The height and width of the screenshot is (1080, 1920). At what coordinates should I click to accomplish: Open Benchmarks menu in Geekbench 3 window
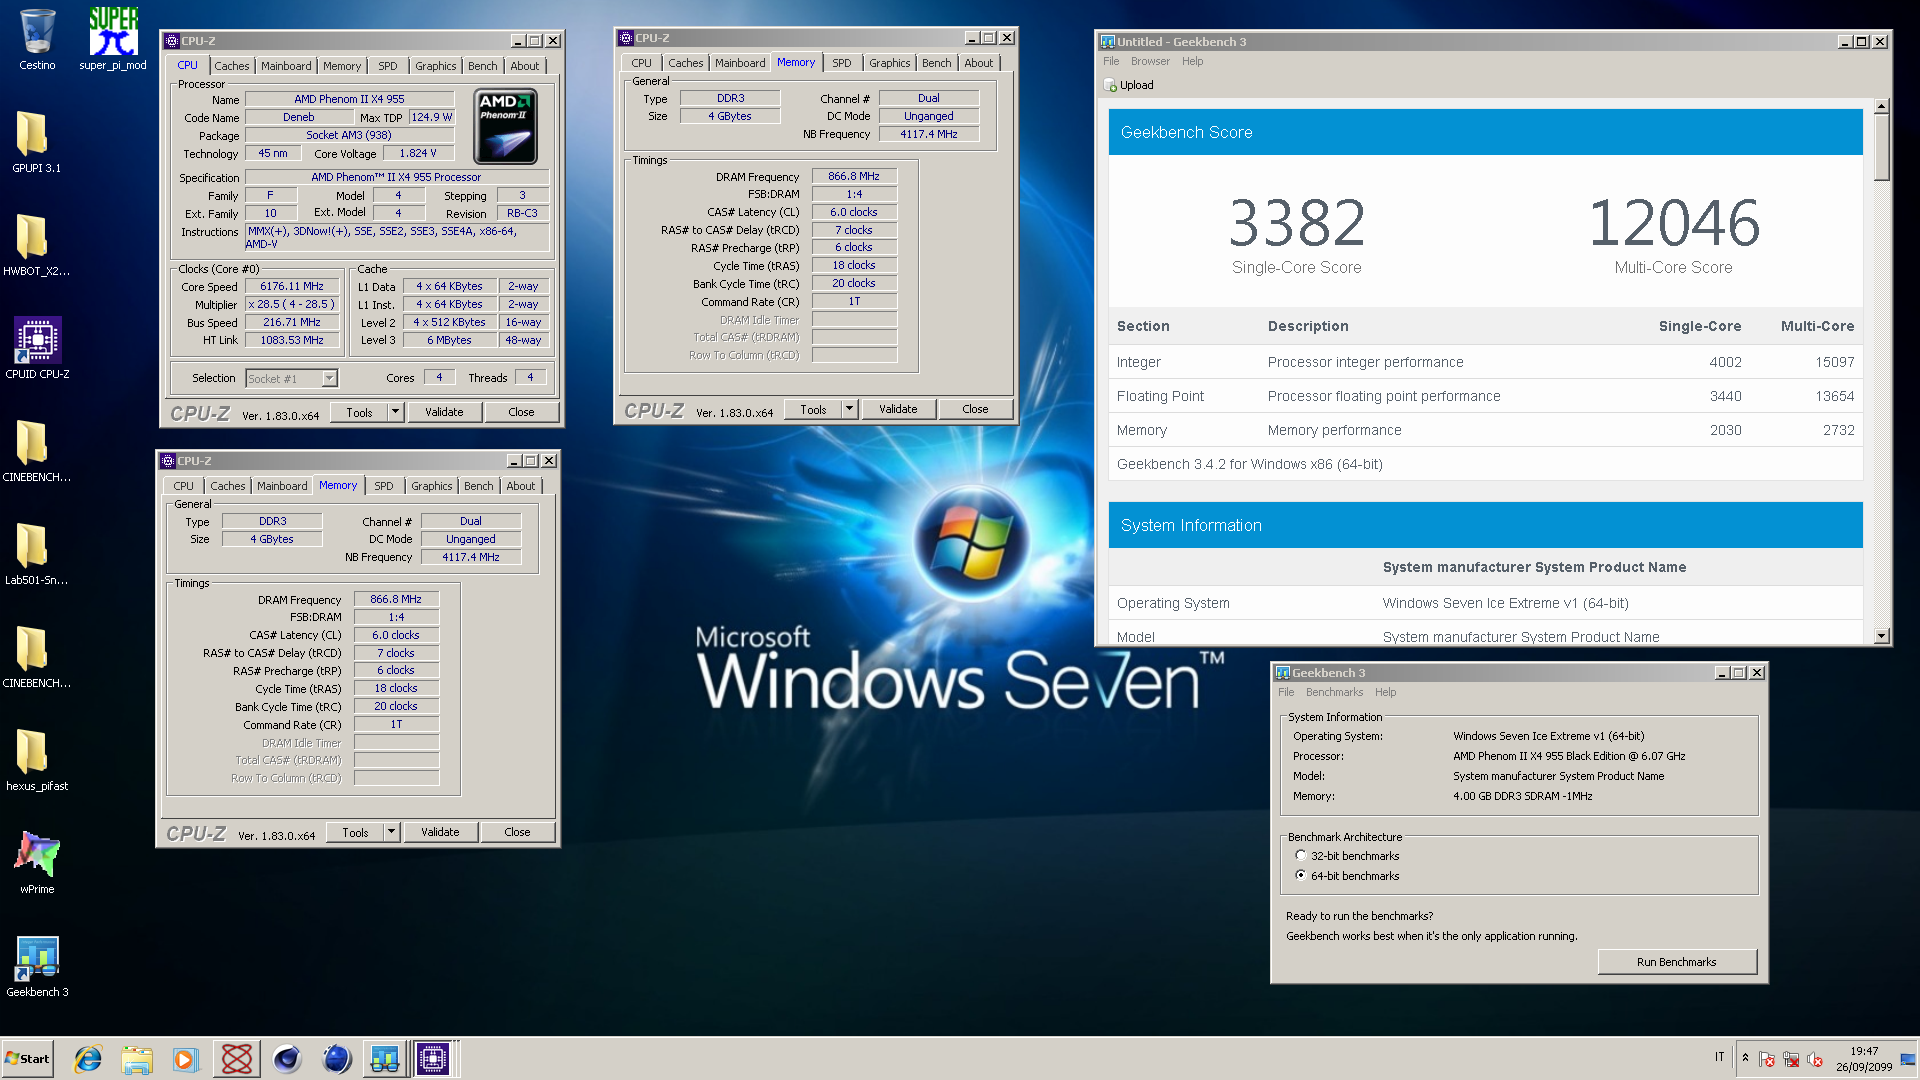click(1334, 692)
